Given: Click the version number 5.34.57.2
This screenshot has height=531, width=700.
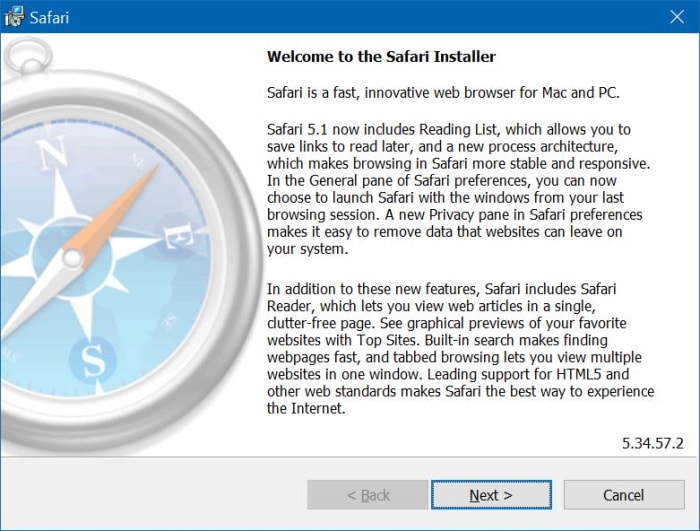Looking at the screenshot, I should coord(653,443).
